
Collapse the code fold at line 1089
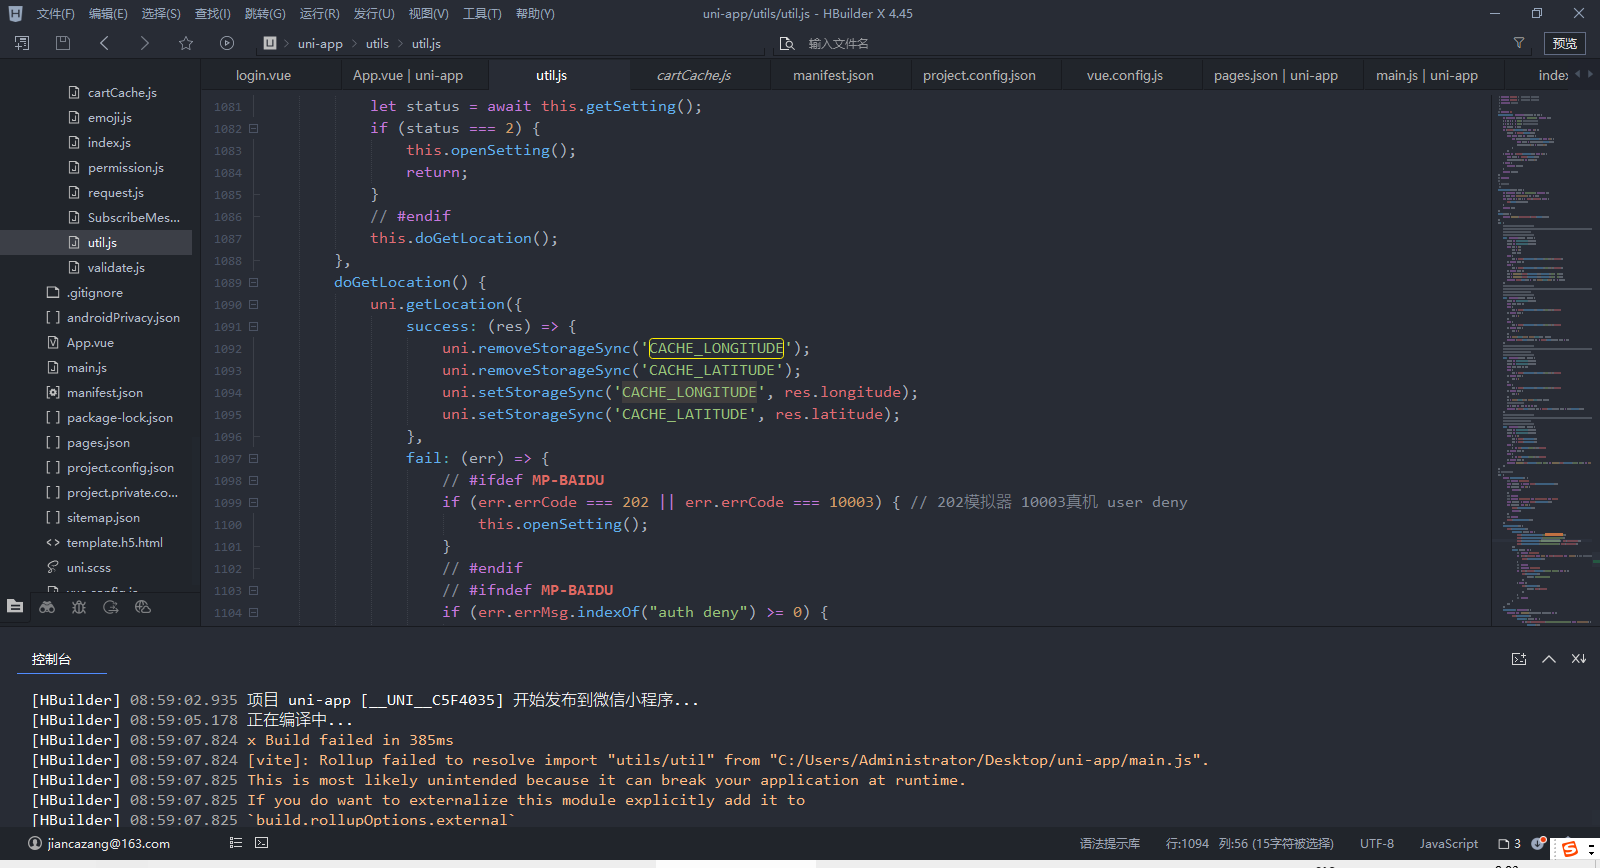coord(254,283)
